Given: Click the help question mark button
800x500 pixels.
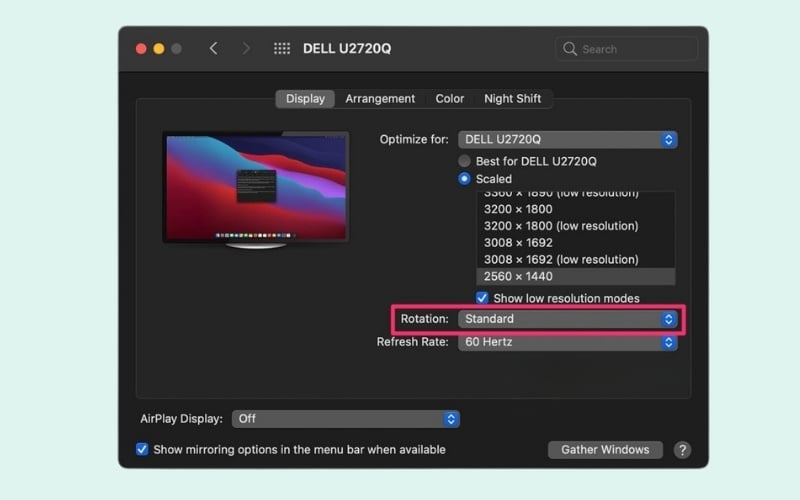Looking at the screenshot, I should 682,450.
